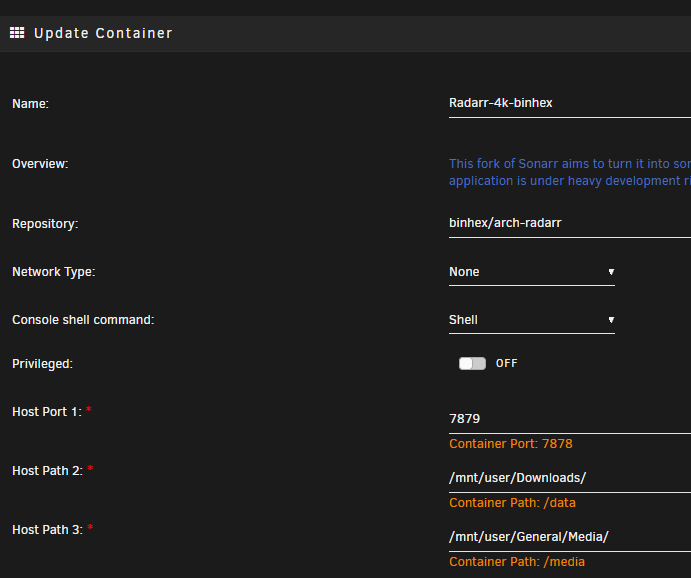The image size is (691, 578).
Task: Click the 'Update Container' heading
Action: pyautogui.click(x=103, y=33)
